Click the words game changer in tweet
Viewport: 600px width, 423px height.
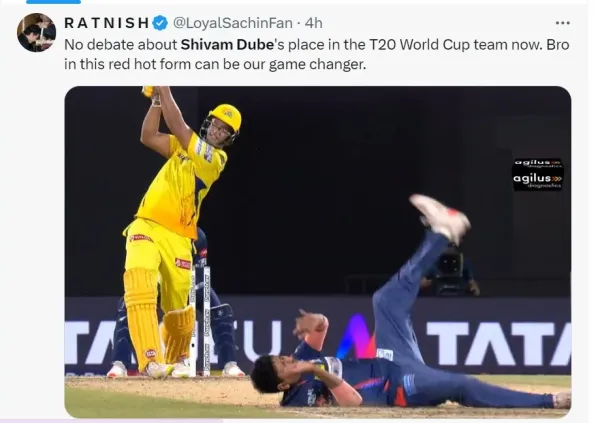pos(317,64)
